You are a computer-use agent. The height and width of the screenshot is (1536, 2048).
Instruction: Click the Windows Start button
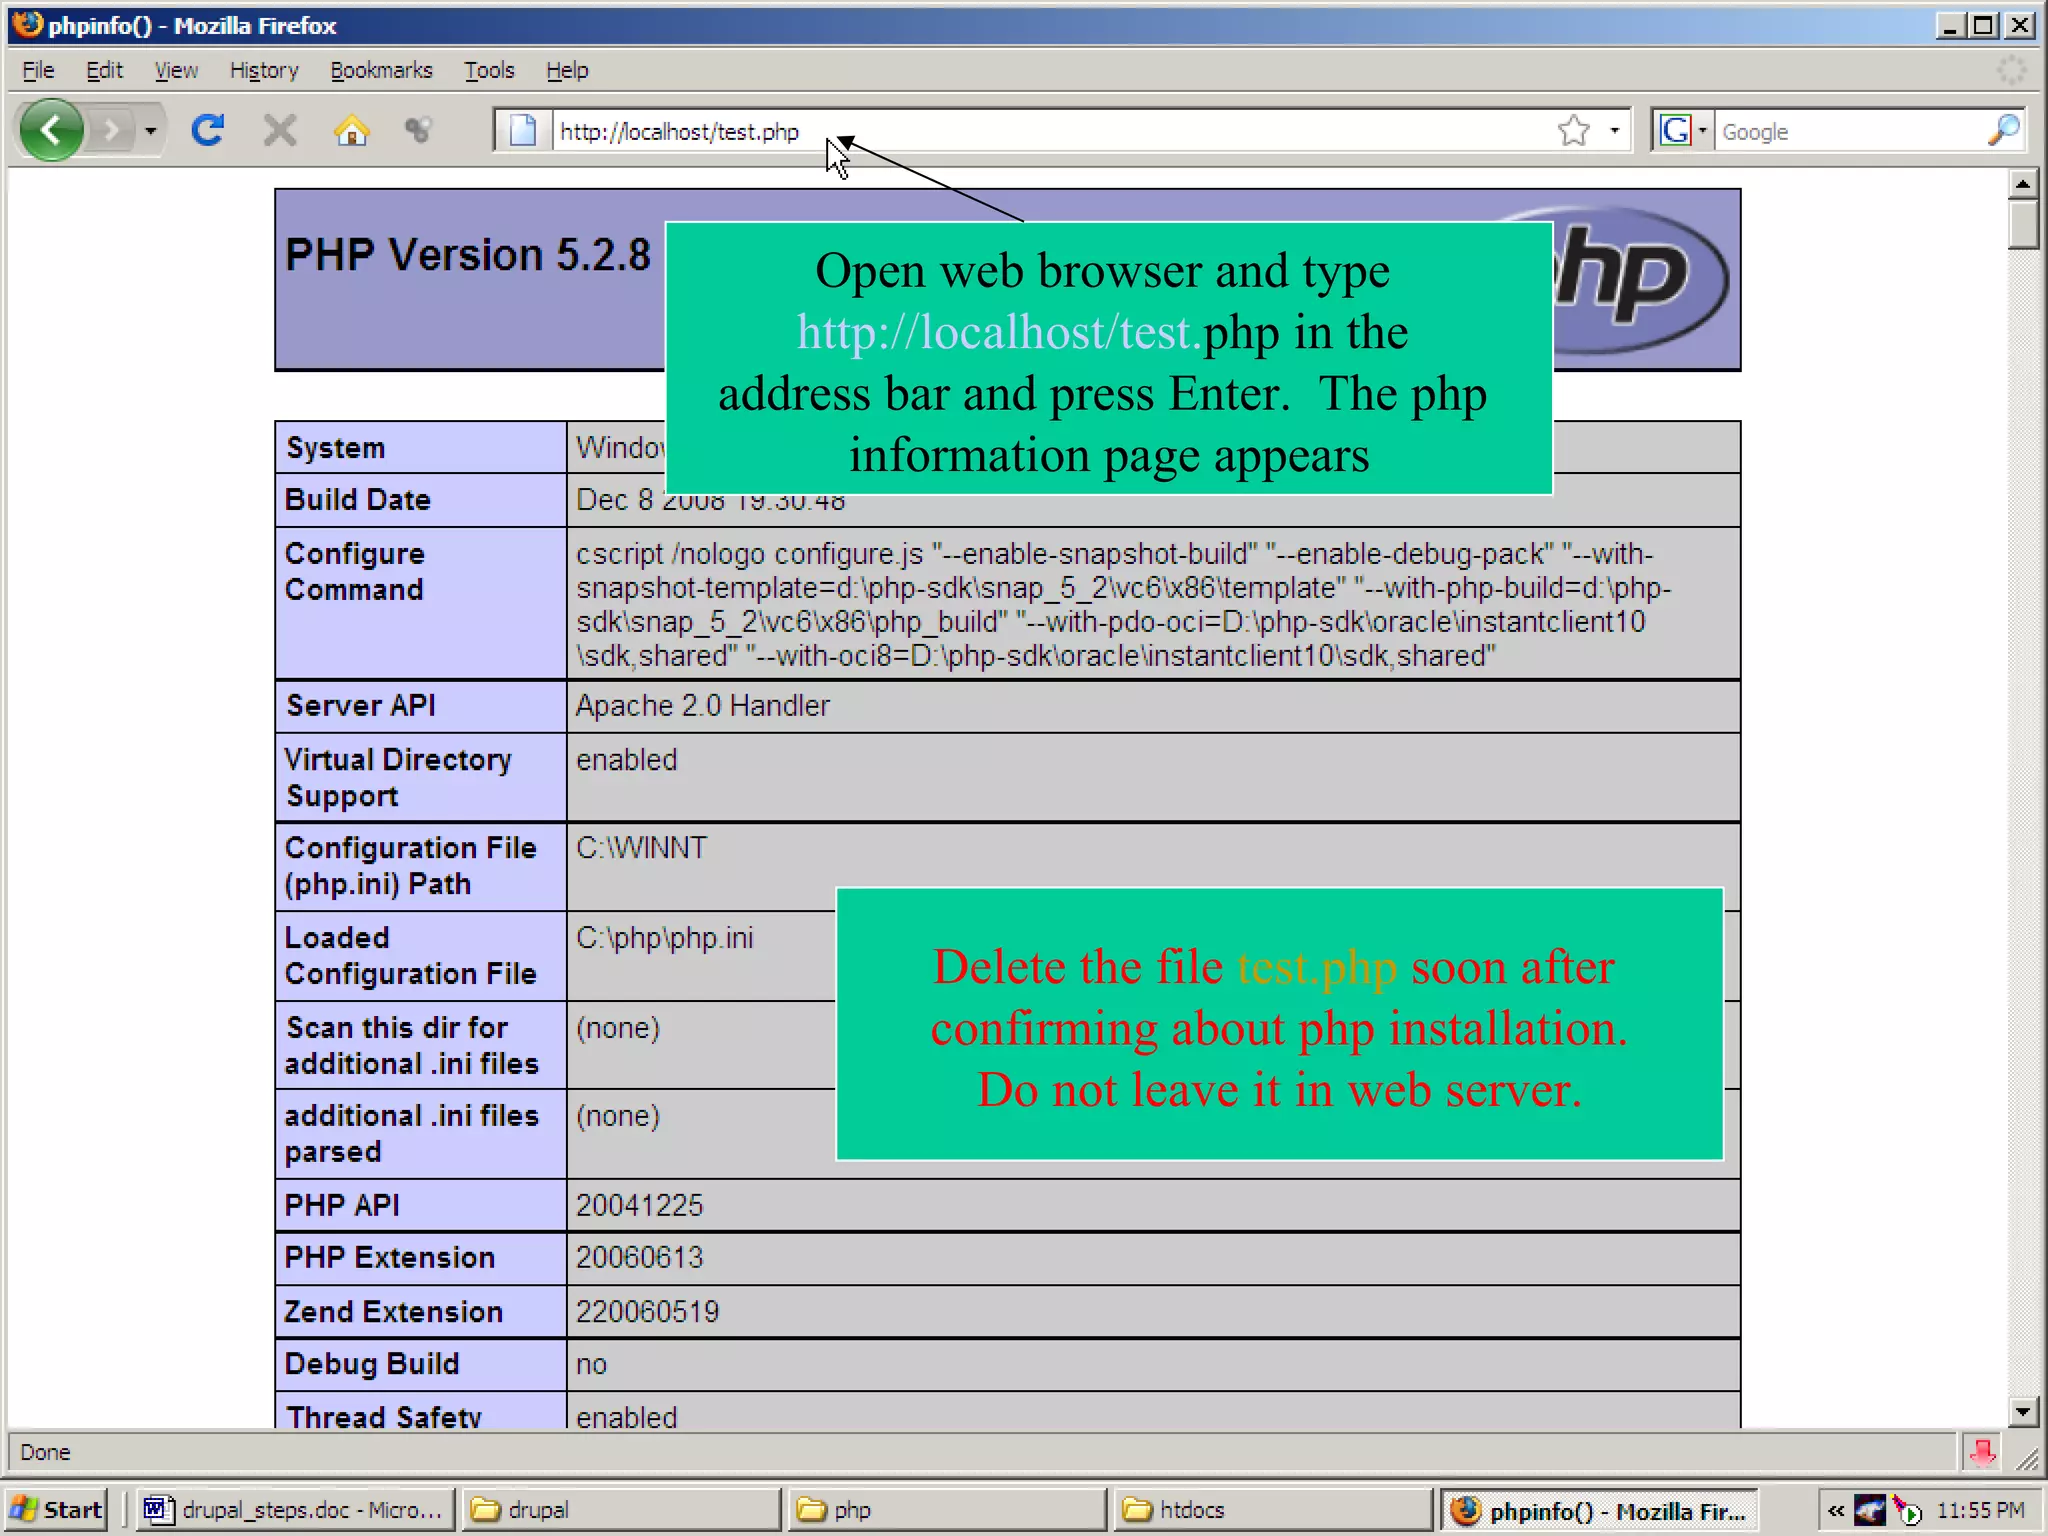(57, 1510)
